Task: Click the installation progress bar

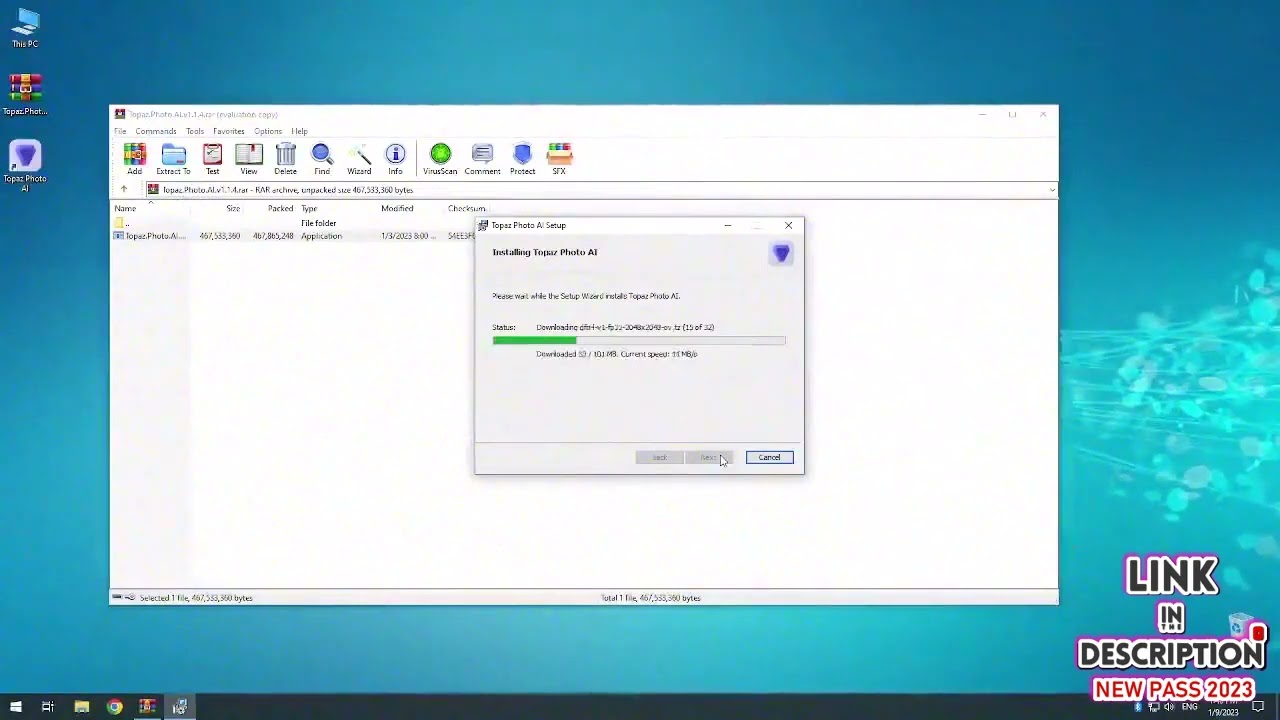Action: tap(639, 341)
